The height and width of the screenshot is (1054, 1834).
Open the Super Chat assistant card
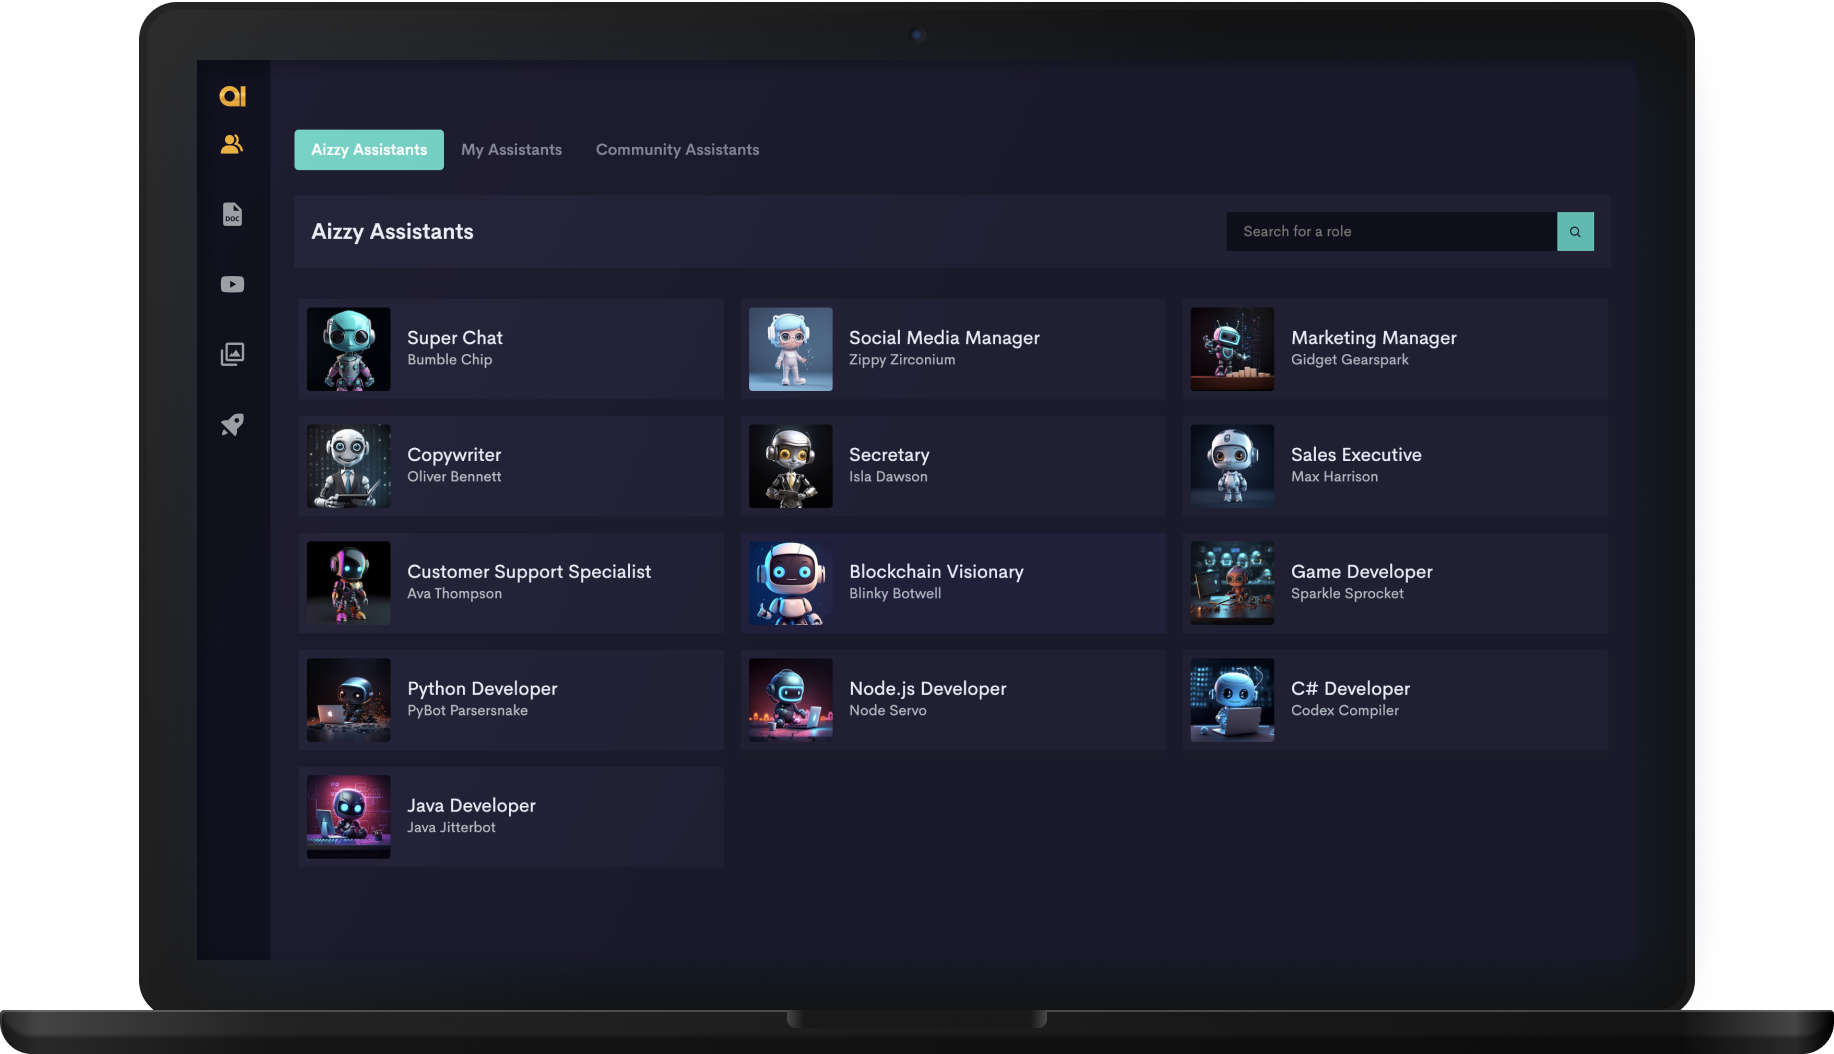511,349
